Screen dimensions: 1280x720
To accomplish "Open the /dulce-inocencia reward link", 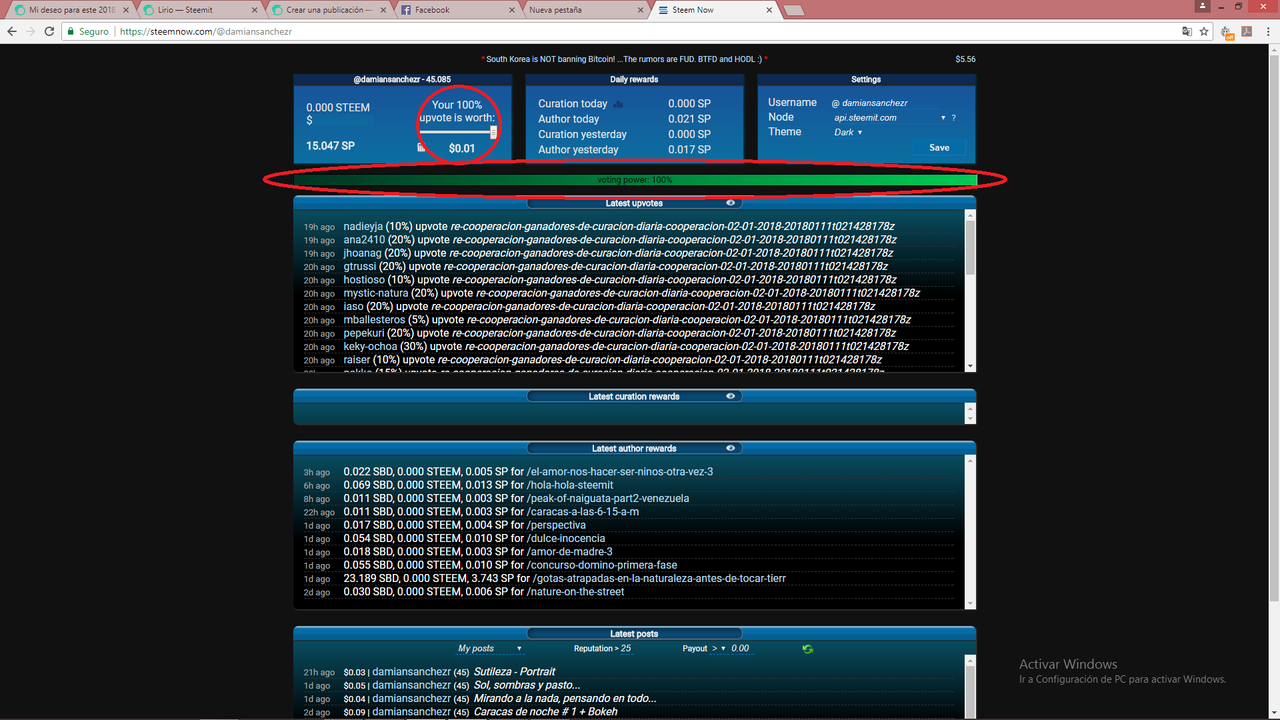I will [566, 538].
